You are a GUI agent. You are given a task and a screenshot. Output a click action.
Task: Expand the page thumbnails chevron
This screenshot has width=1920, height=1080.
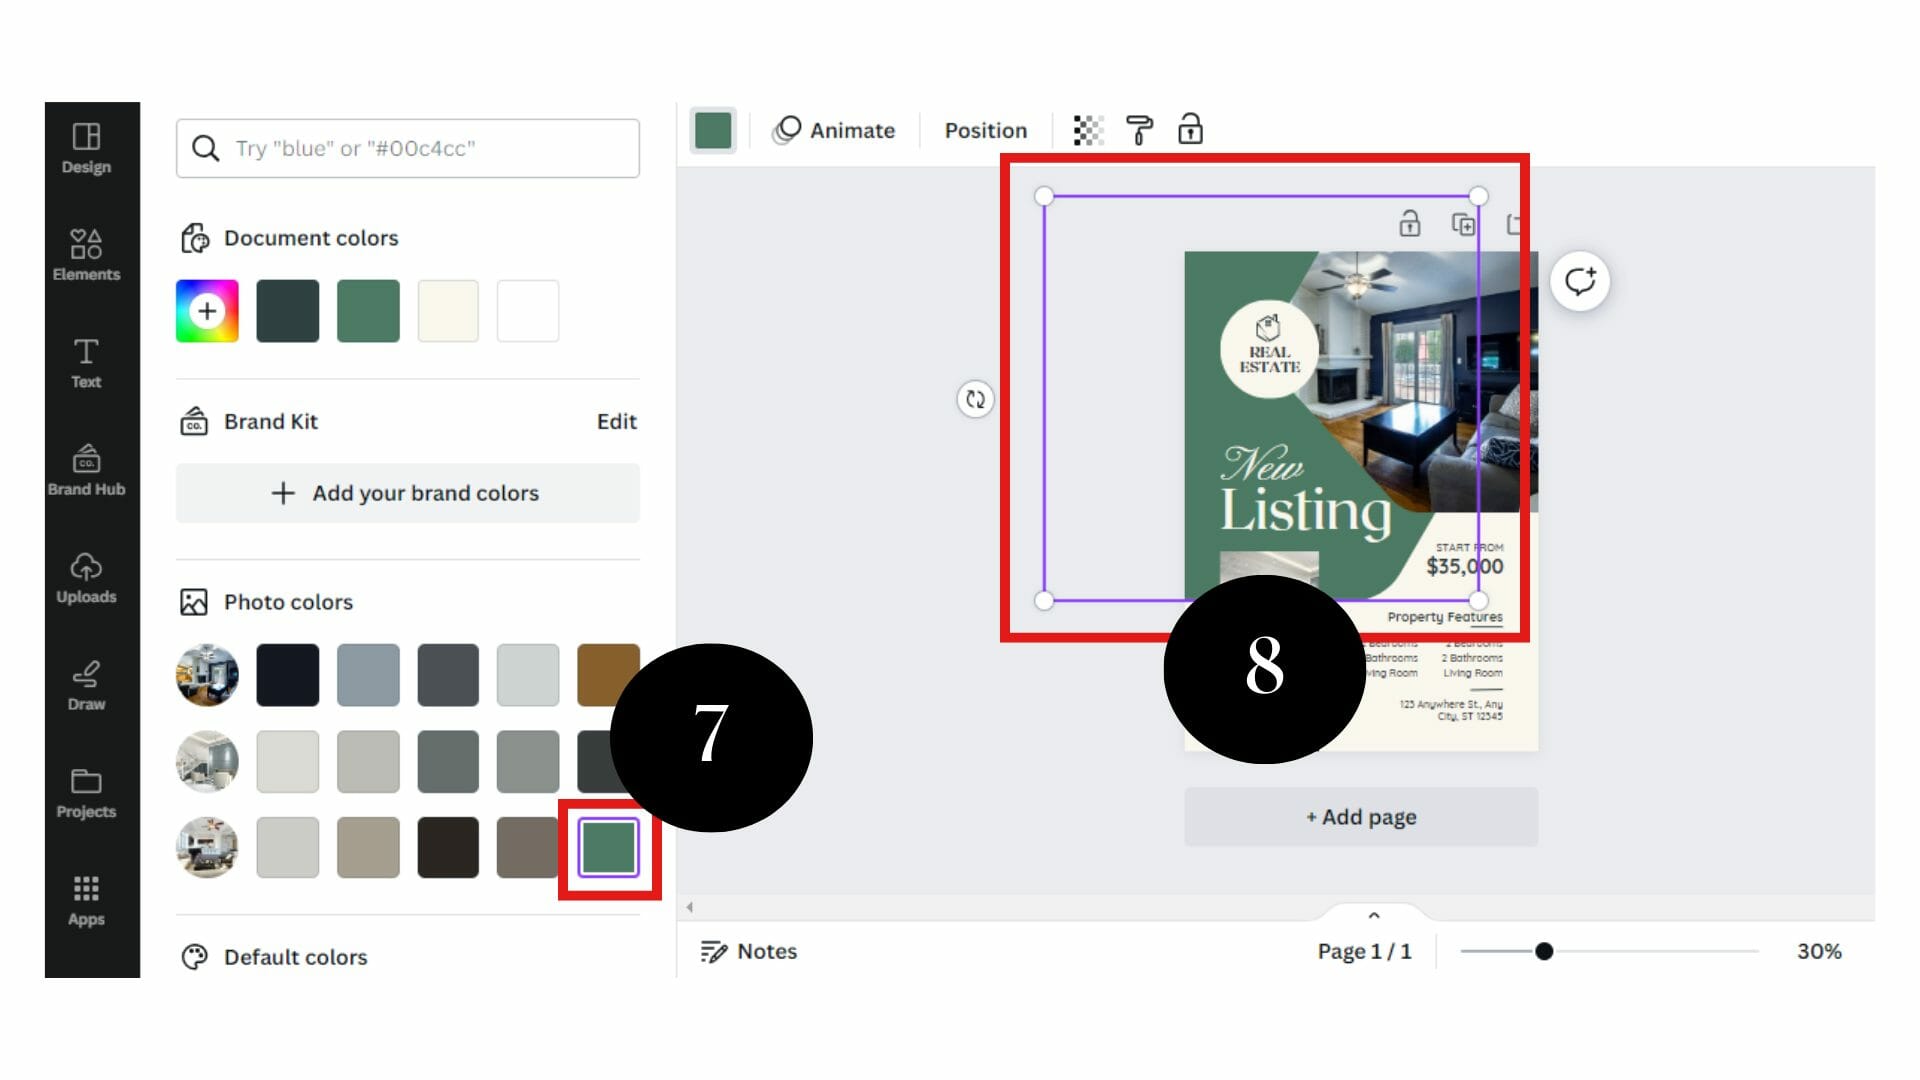coord(1374,915)
